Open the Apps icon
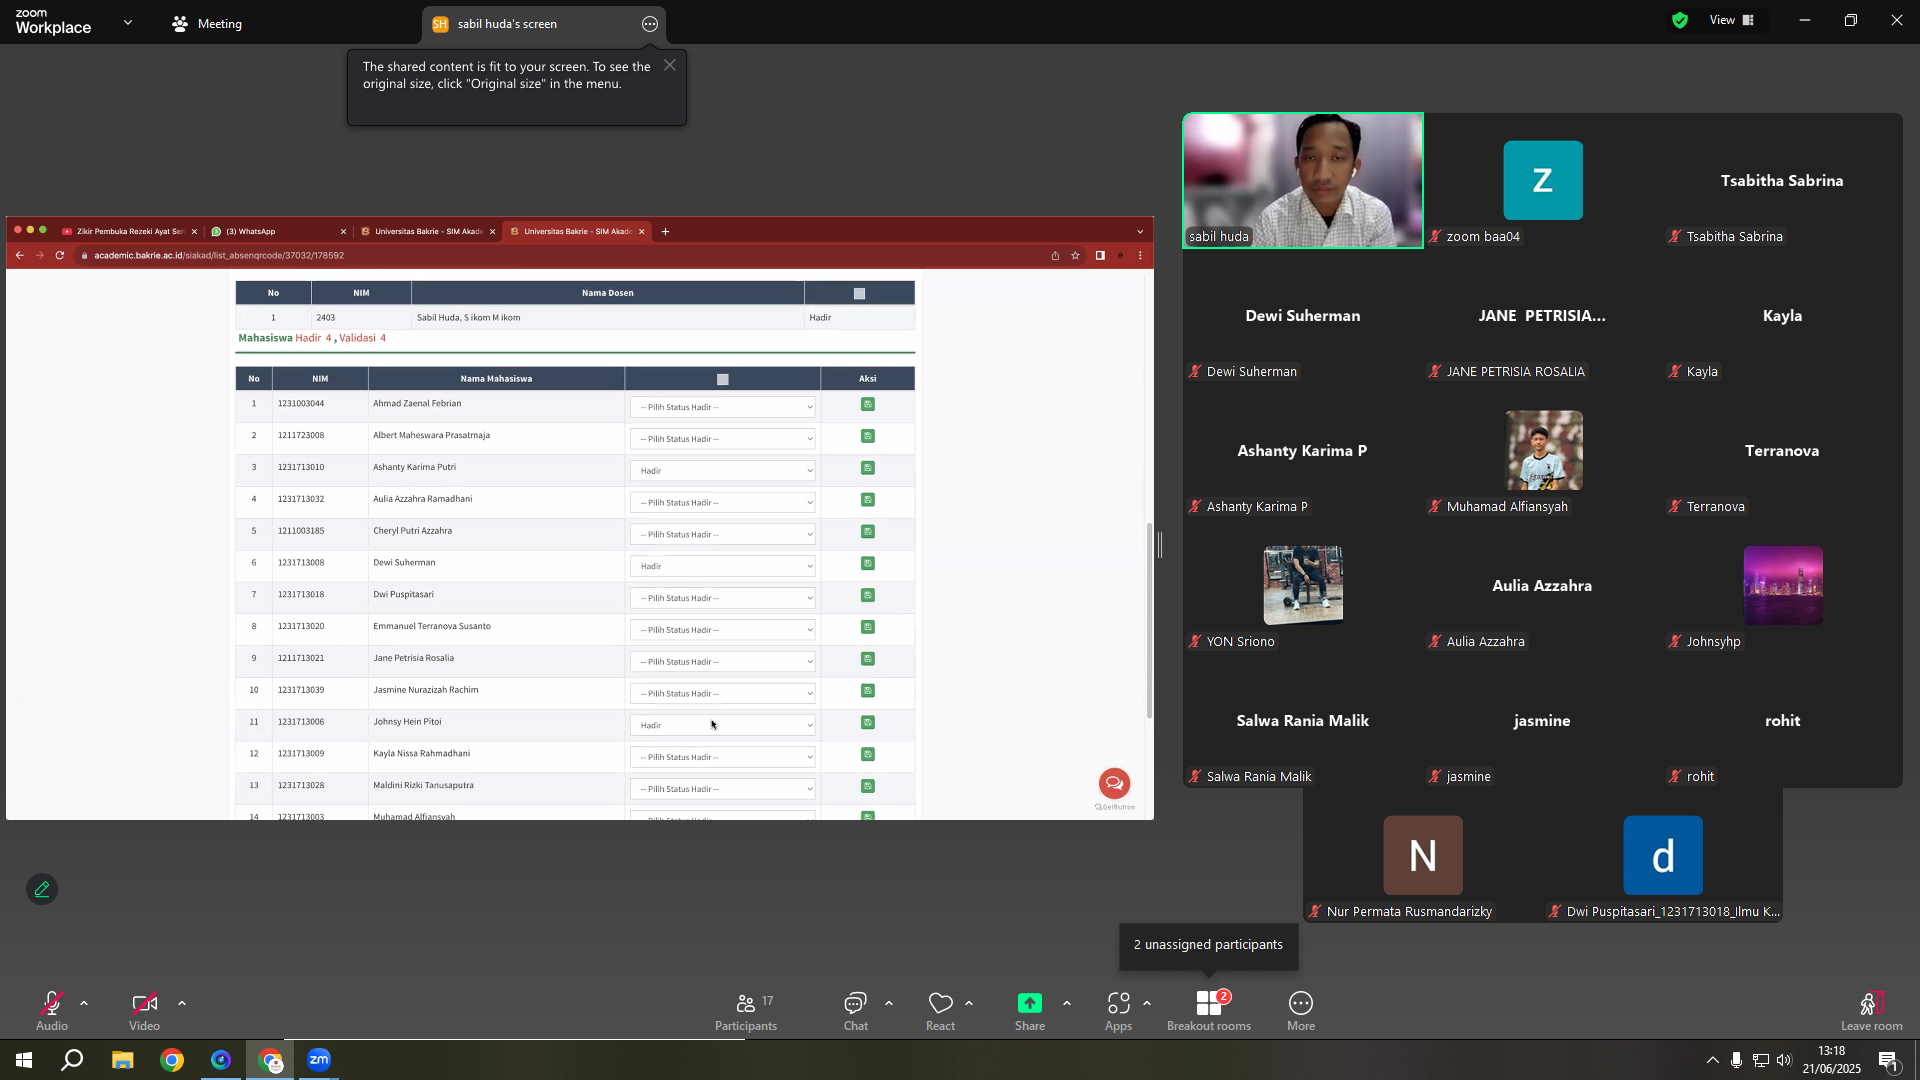The height and width of the screenshot is (1080, 1920). [1118, 1003]
